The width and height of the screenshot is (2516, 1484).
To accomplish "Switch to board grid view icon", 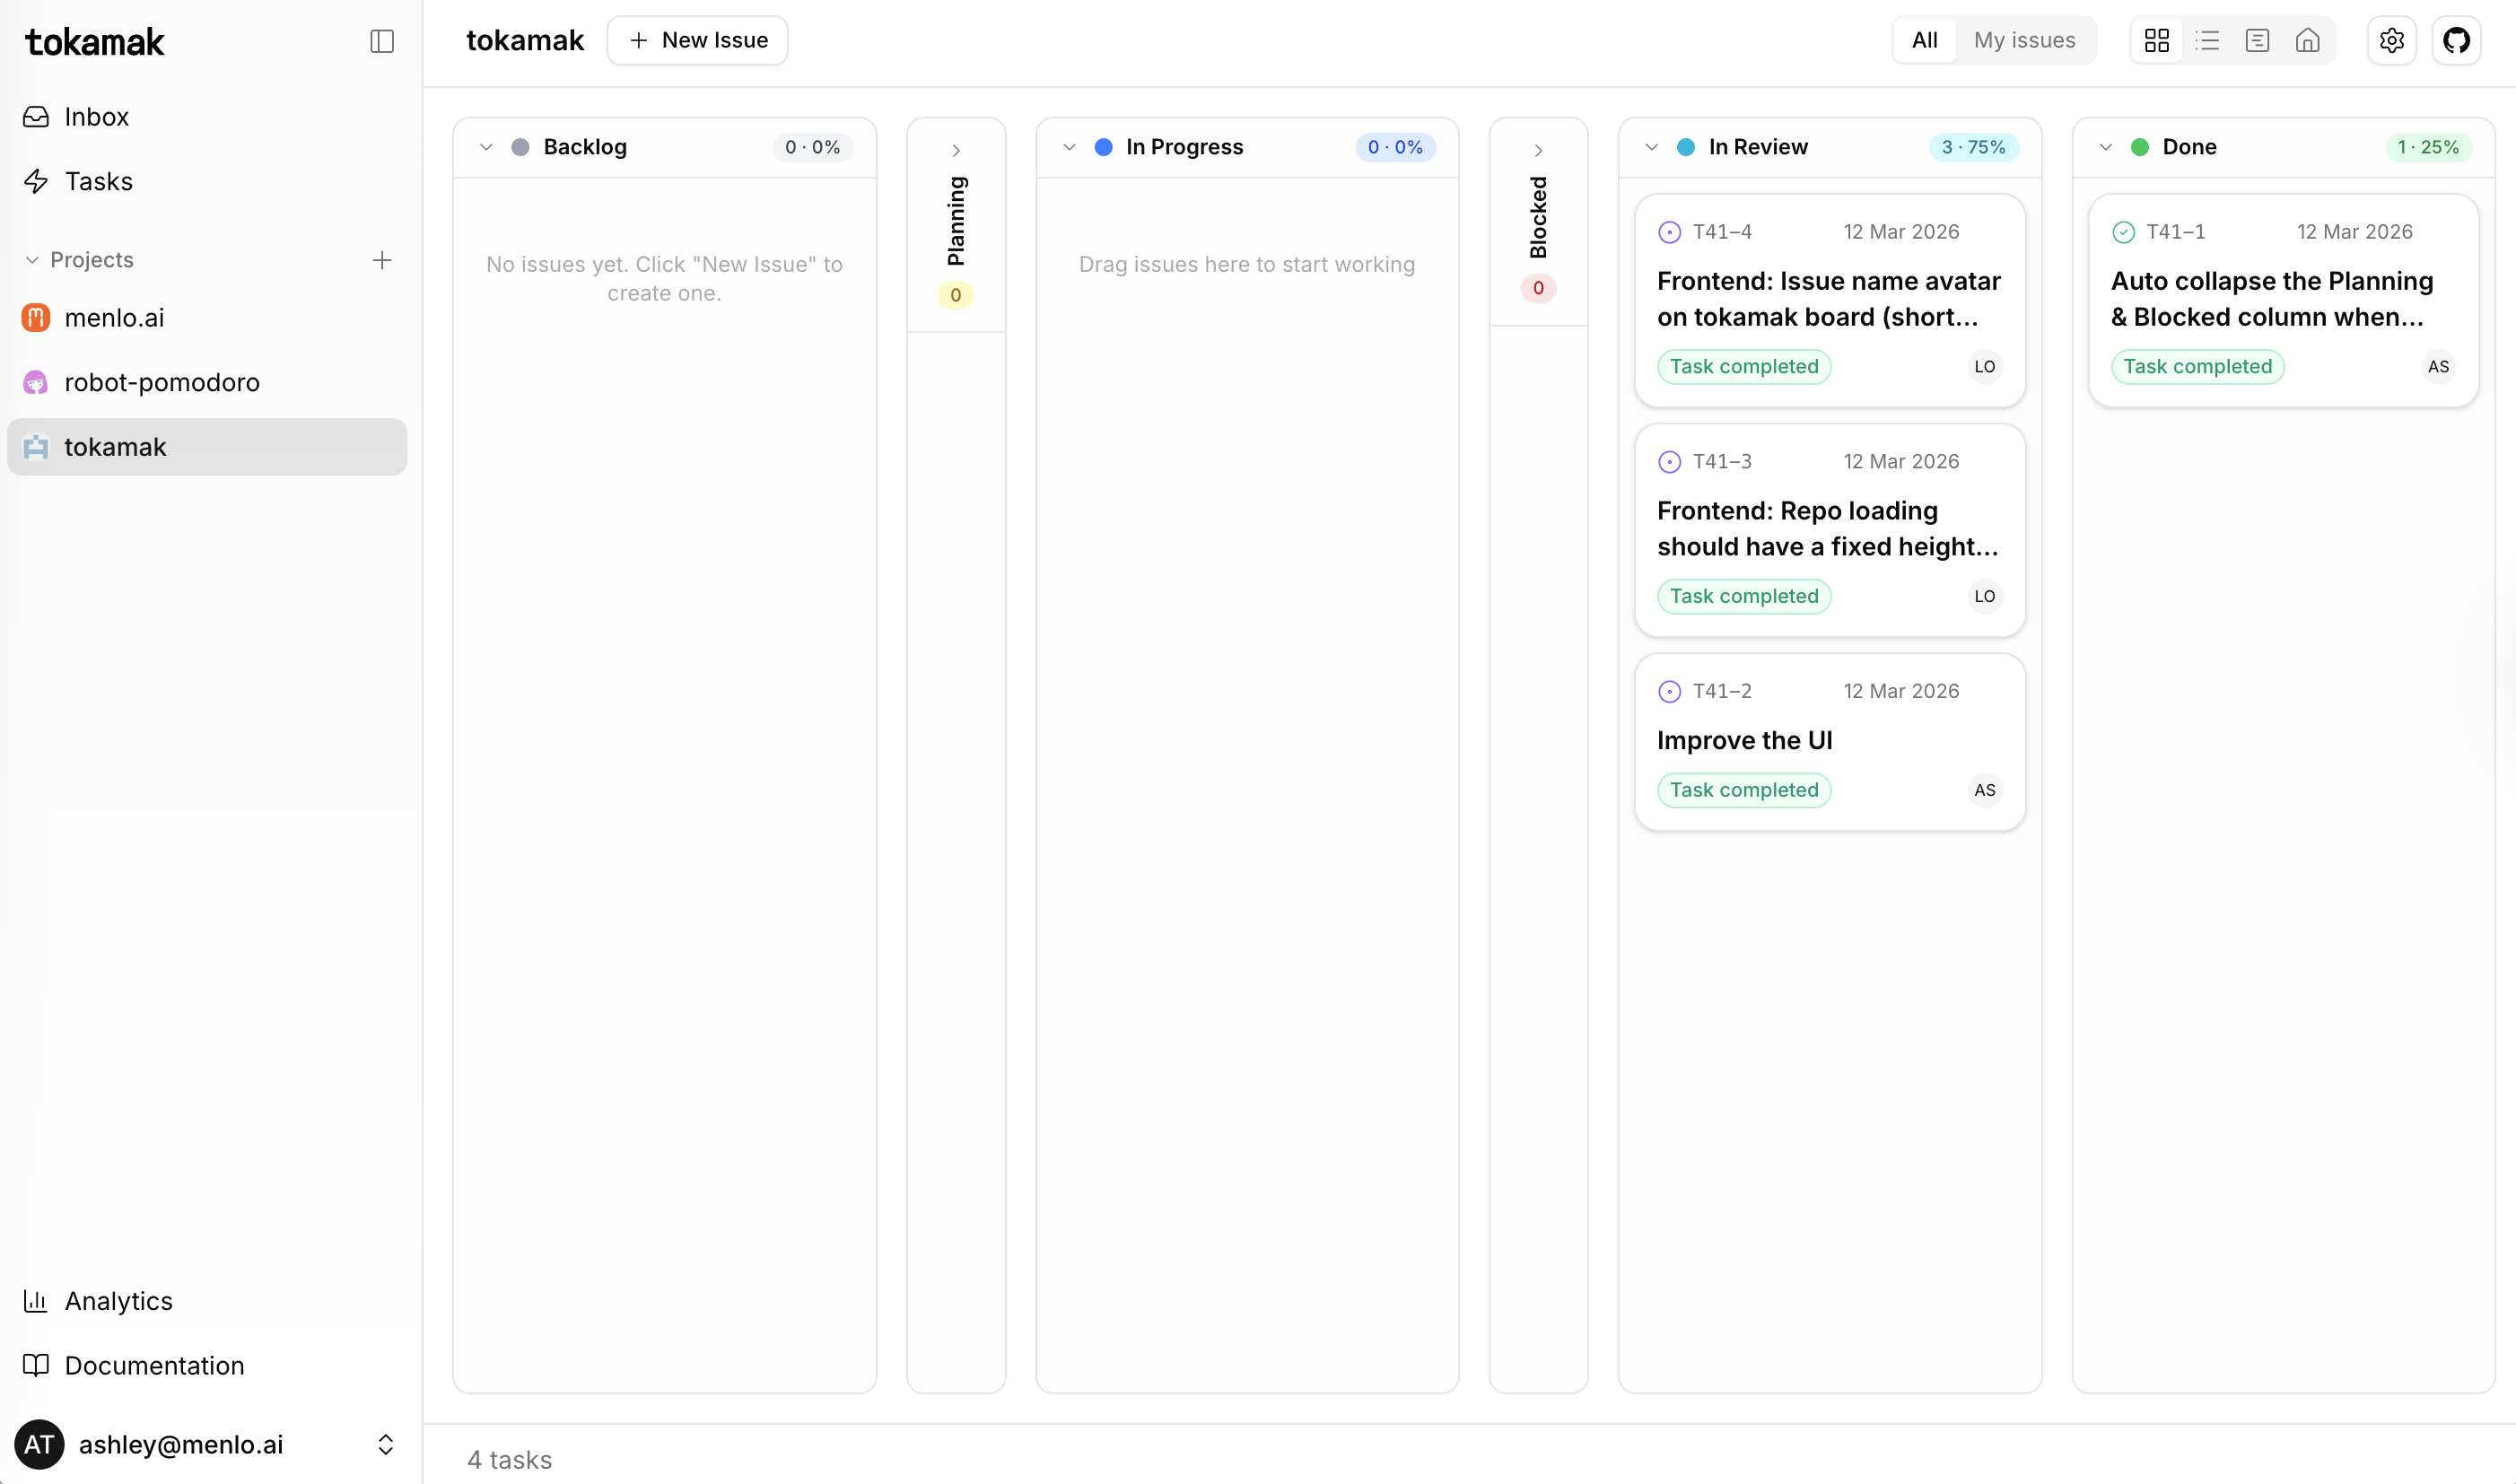I will (2156, 41).
